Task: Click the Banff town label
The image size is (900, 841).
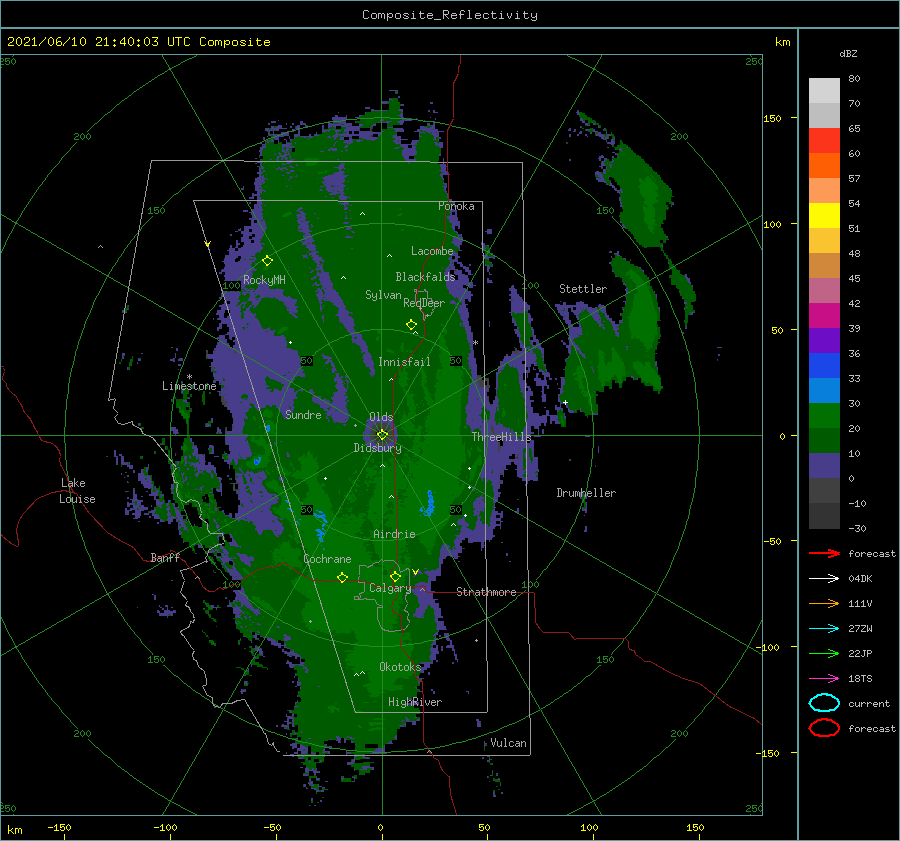Action: 165,557
